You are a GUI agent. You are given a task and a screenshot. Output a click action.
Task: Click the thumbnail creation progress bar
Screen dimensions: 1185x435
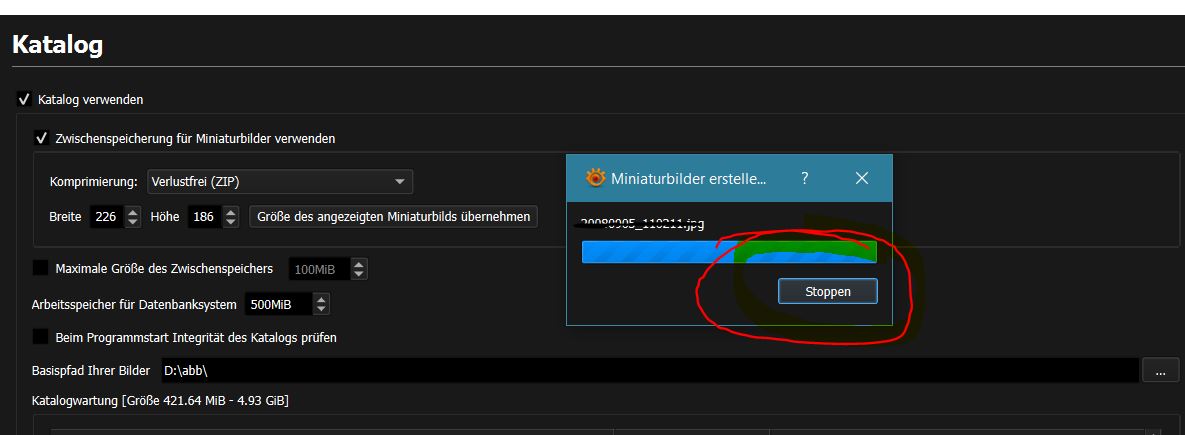(729, 251)
